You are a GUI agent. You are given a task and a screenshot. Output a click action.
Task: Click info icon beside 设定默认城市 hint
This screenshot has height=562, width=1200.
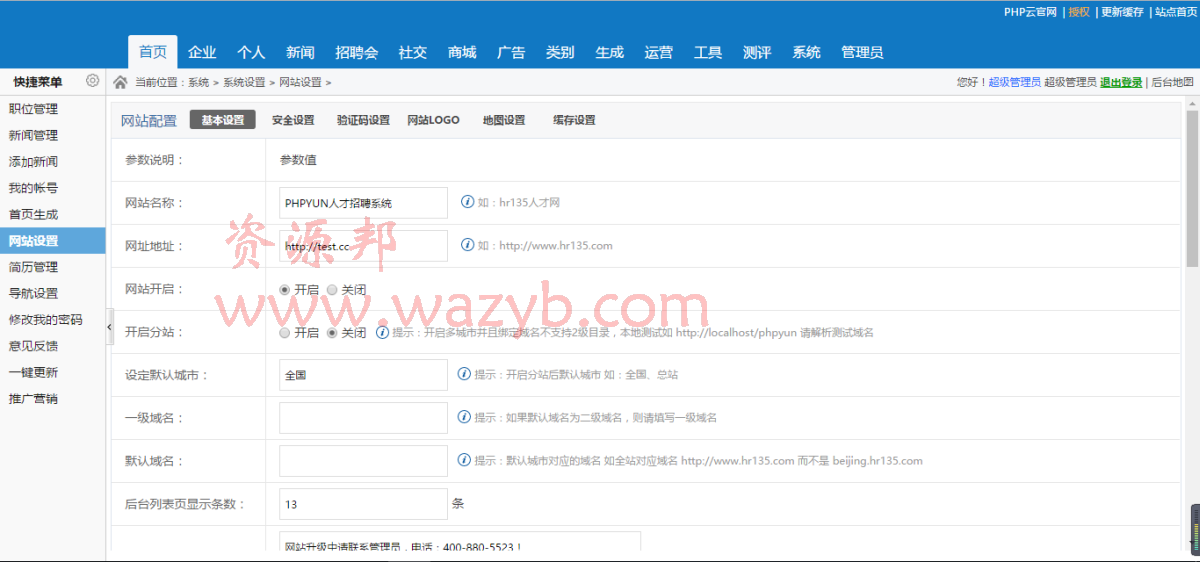pyautogui.click(x=464, y=375)
